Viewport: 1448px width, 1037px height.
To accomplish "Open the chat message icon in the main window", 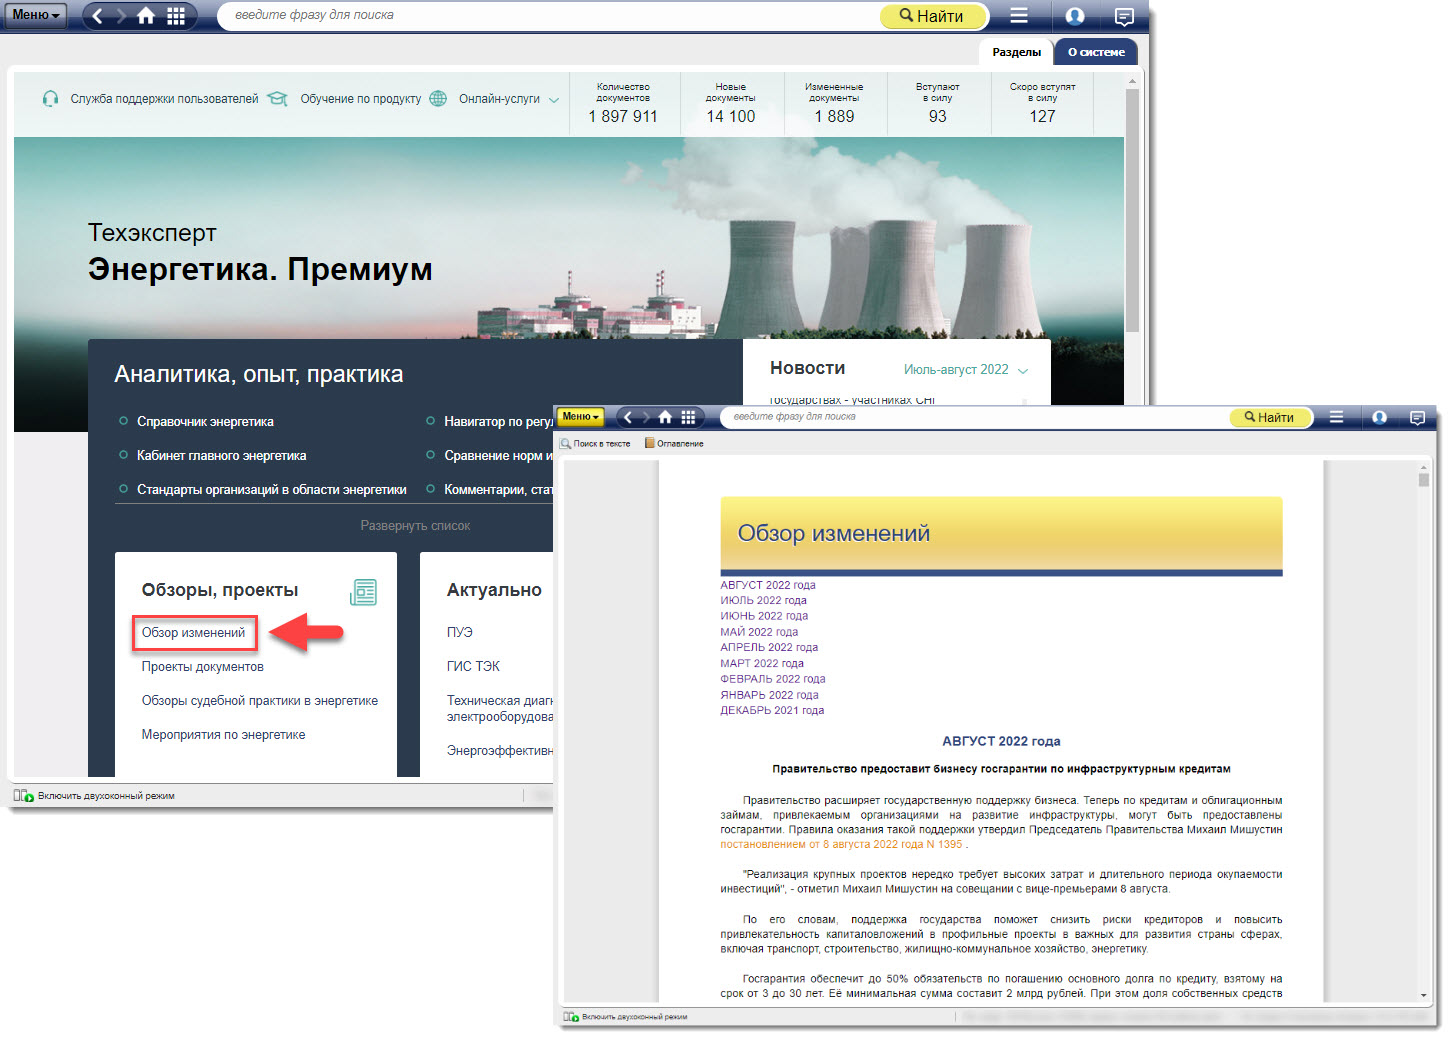I will point(1124,16).
